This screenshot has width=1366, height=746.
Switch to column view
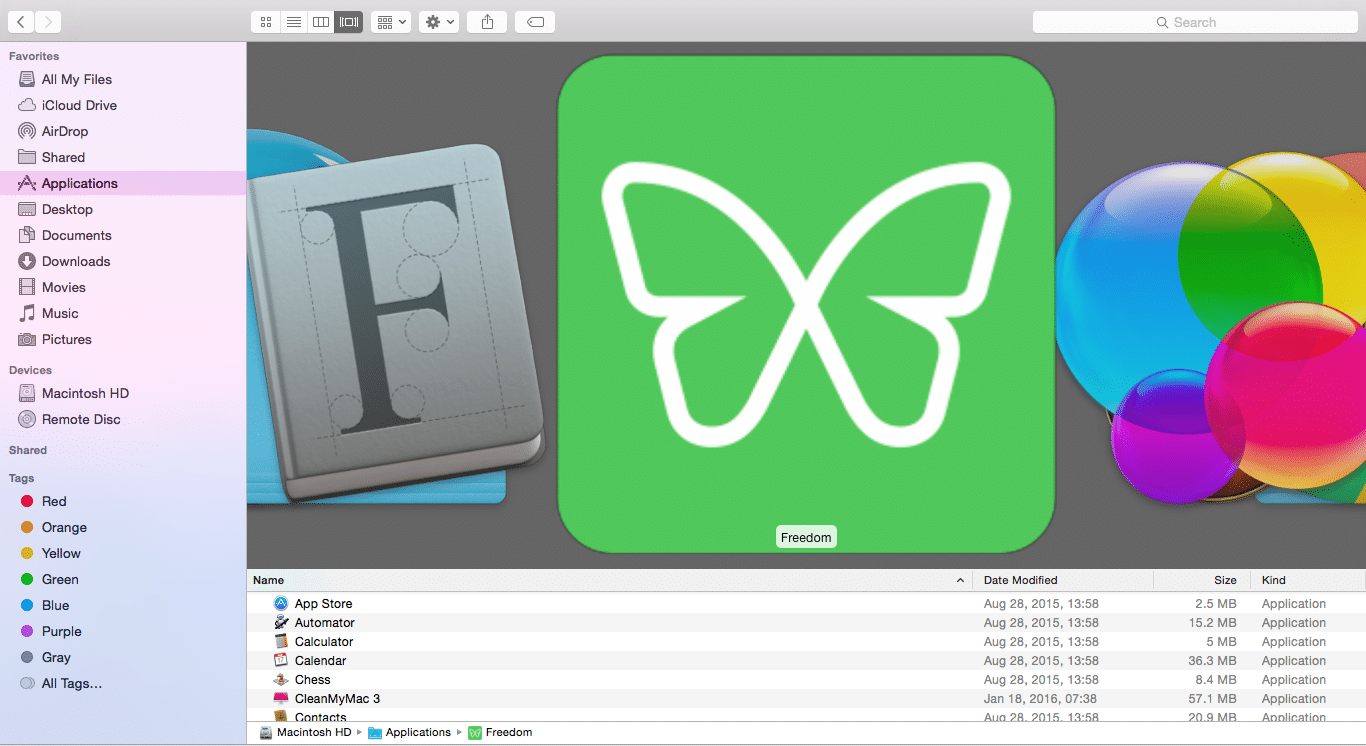pyautogui.click(x=320, y=22)
